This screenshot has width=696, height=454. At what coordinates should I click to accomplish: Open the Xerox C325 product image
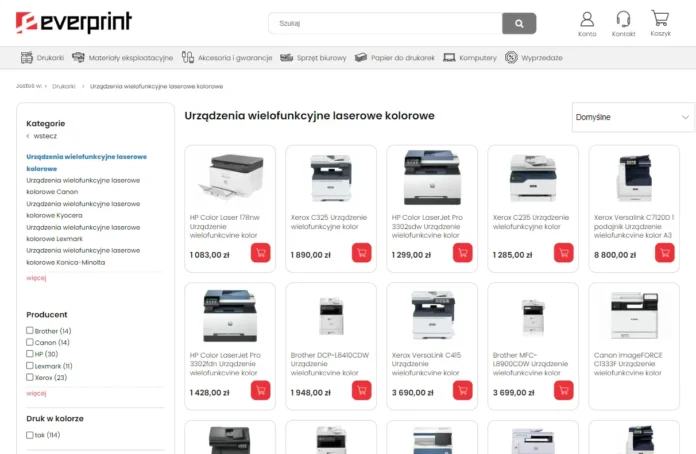point(331,178)
